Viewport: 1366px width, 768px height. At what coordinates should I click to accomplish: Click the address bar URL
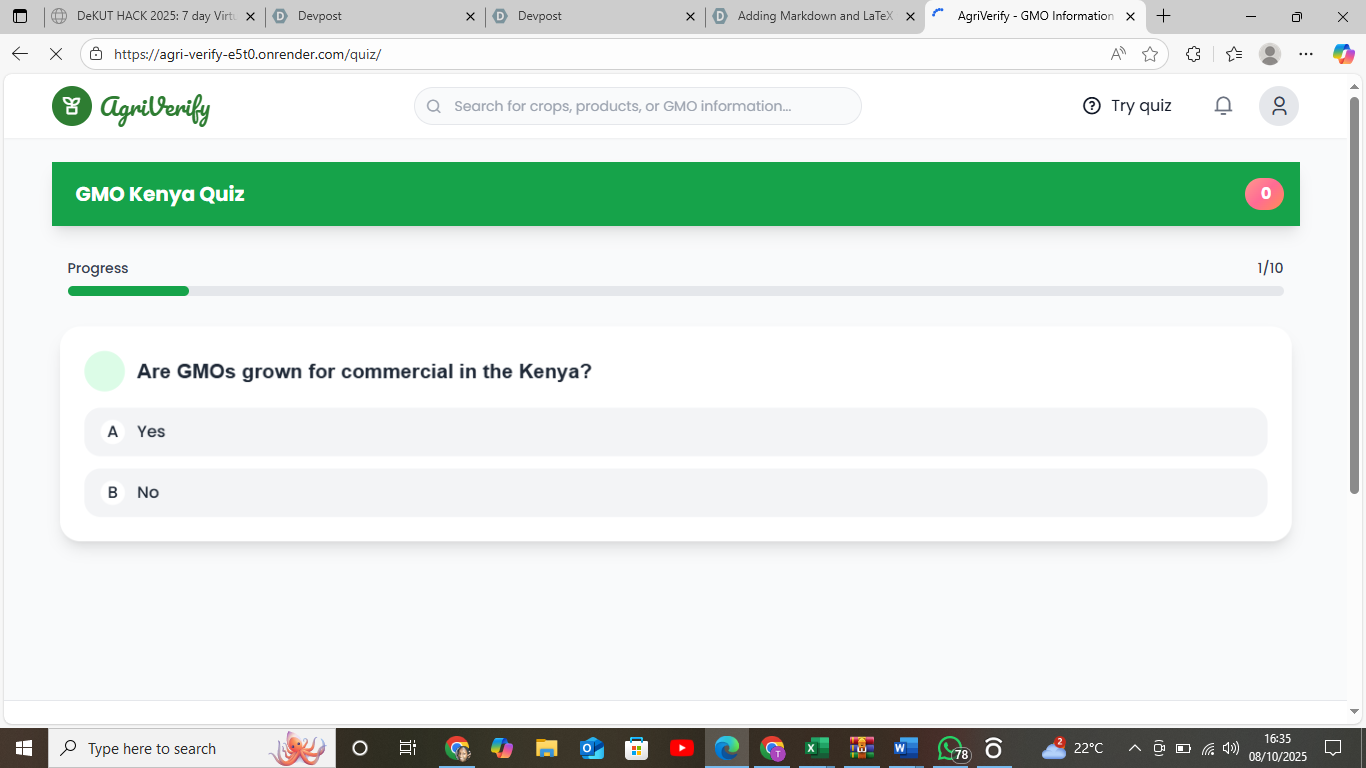click(247, 54)
